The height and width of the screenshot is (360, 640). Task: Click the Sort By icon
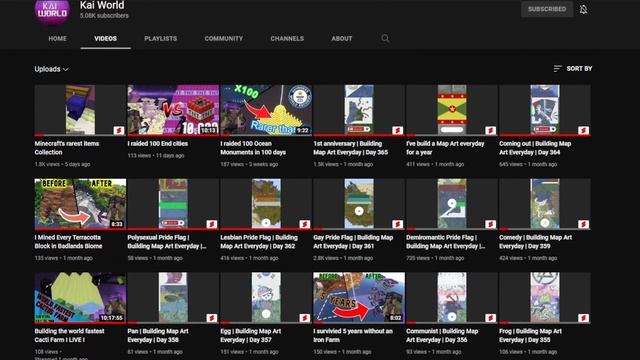coord(558,69)
